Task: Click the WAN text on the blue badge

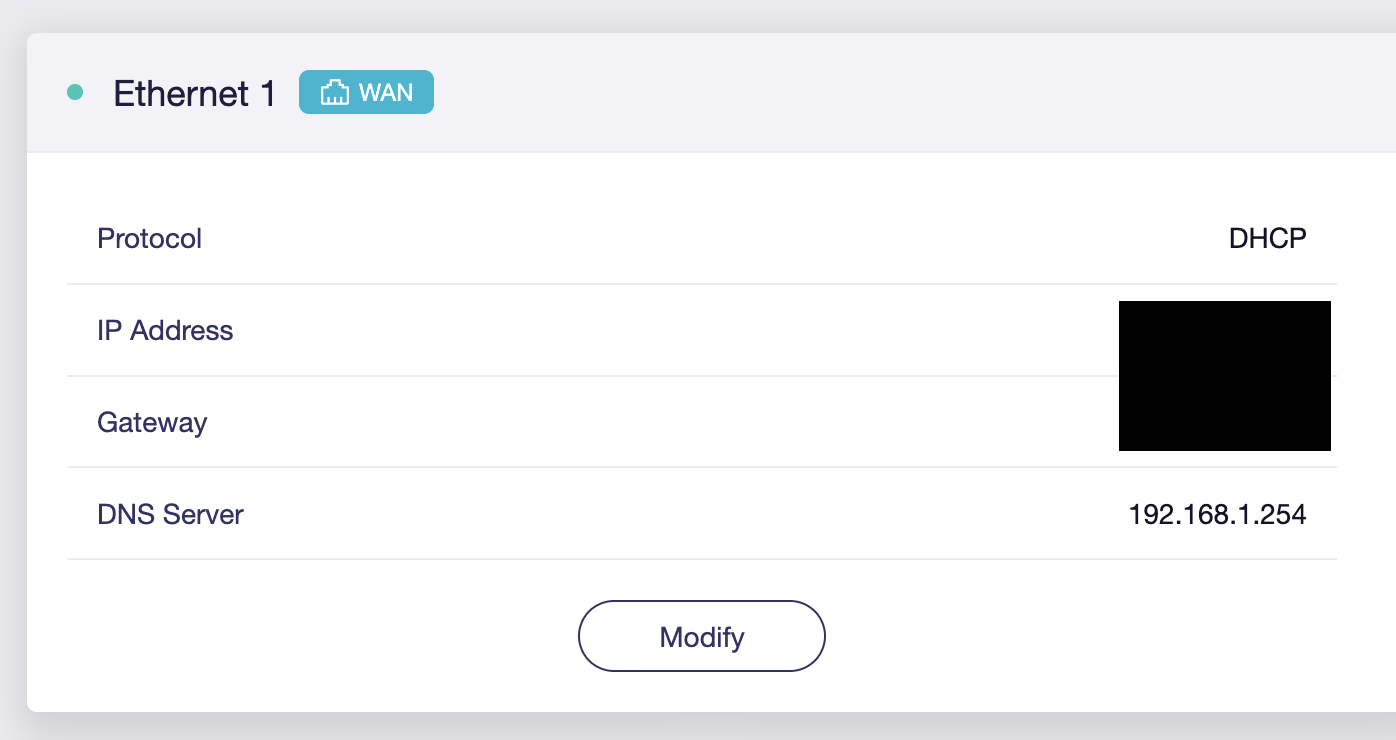Action: tap(386, 93)
